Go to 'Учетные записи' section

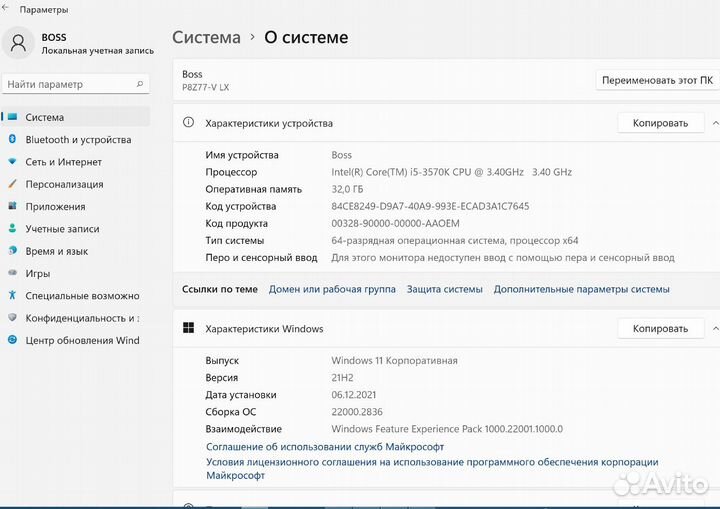[x=62, y=229]
